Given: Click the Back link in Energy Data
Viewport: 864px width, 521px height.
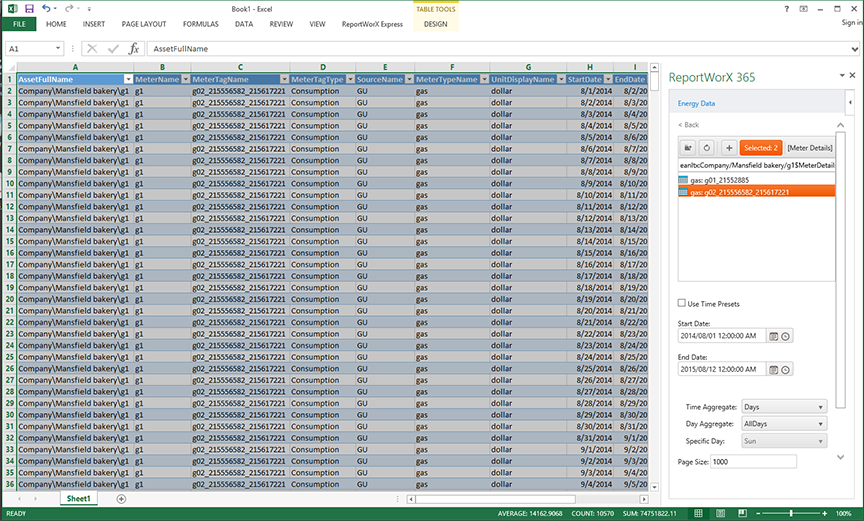Looking at the screenshot, I should pyautogui.click(x=688, y=125).
